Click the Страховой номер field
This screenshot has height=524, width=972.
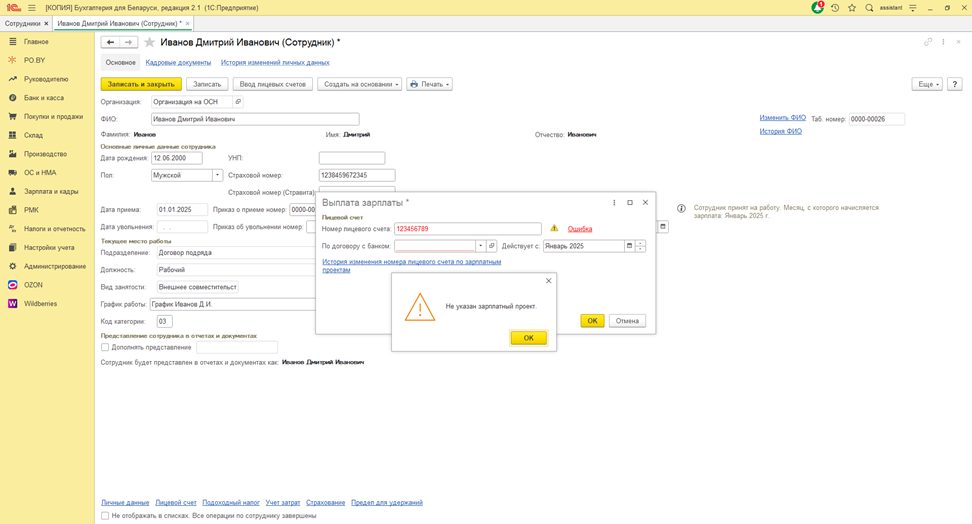tap(357, 175)
